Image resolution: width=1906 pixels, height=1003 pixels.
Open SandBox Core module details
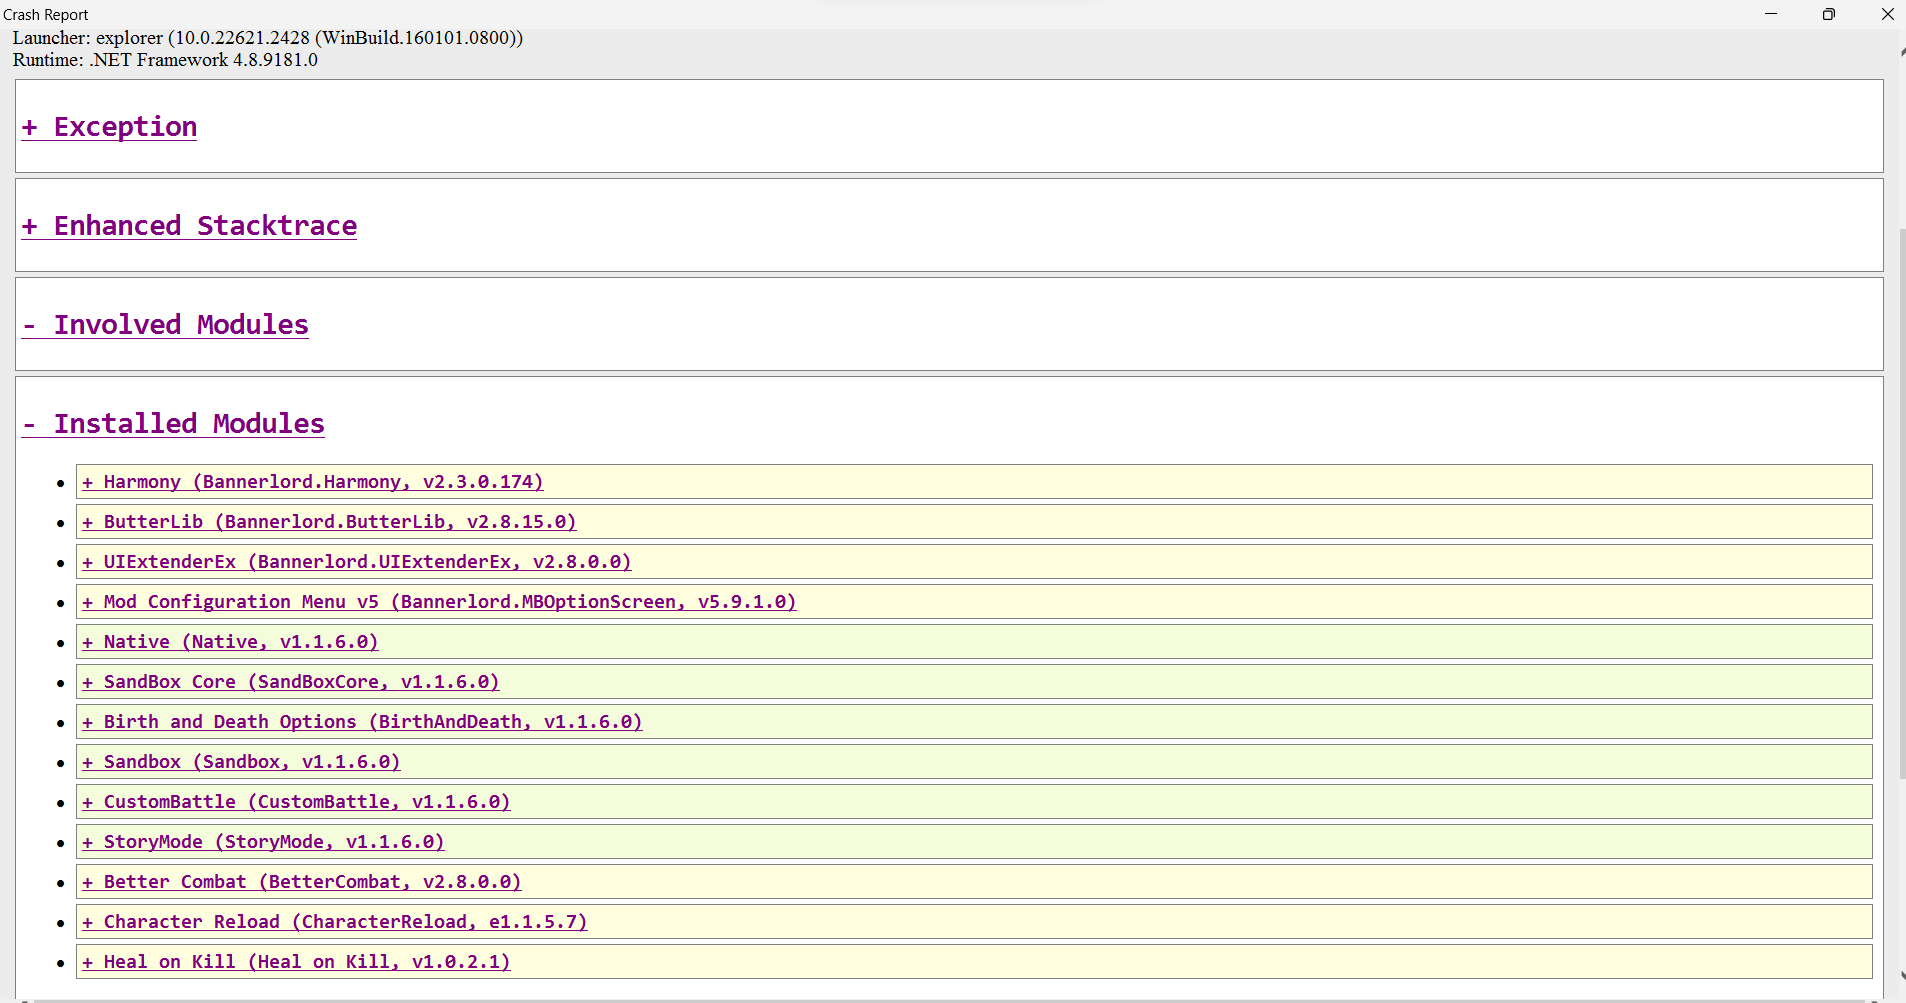click(x=290, y=682)
